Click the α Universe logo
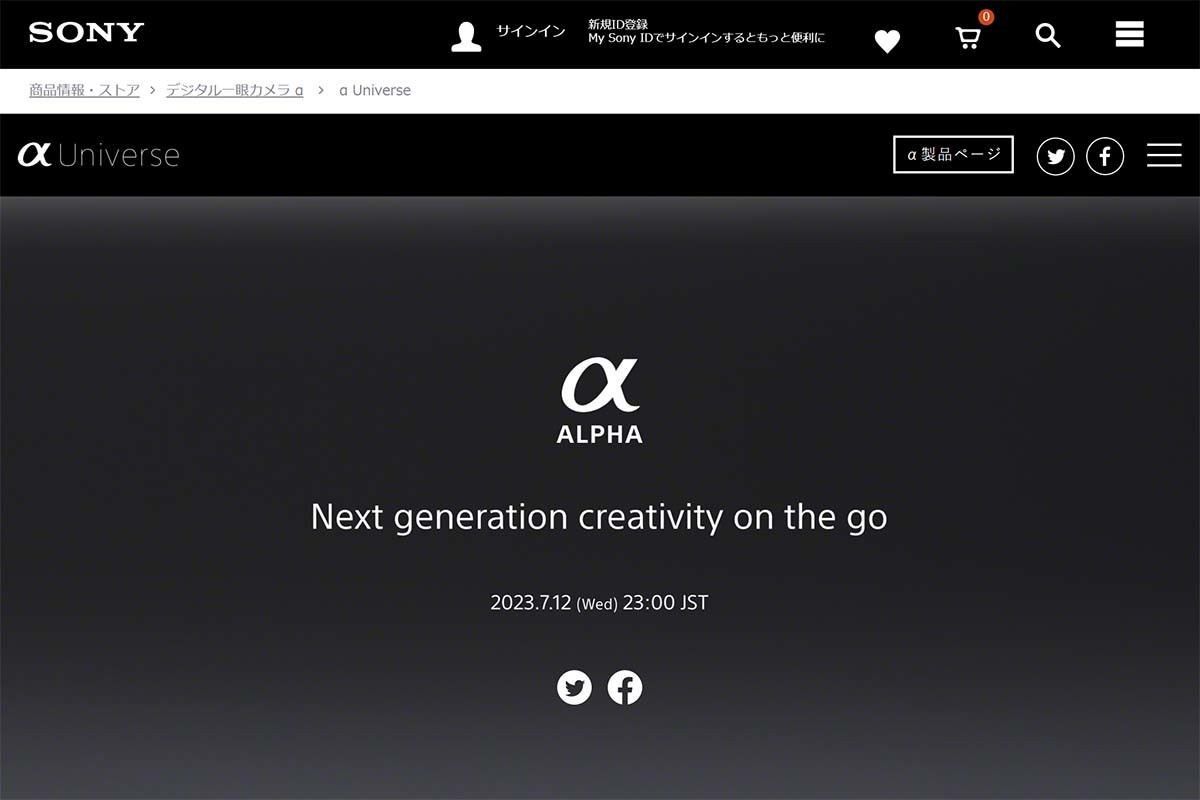1200x800 pixels. (98, 155)
